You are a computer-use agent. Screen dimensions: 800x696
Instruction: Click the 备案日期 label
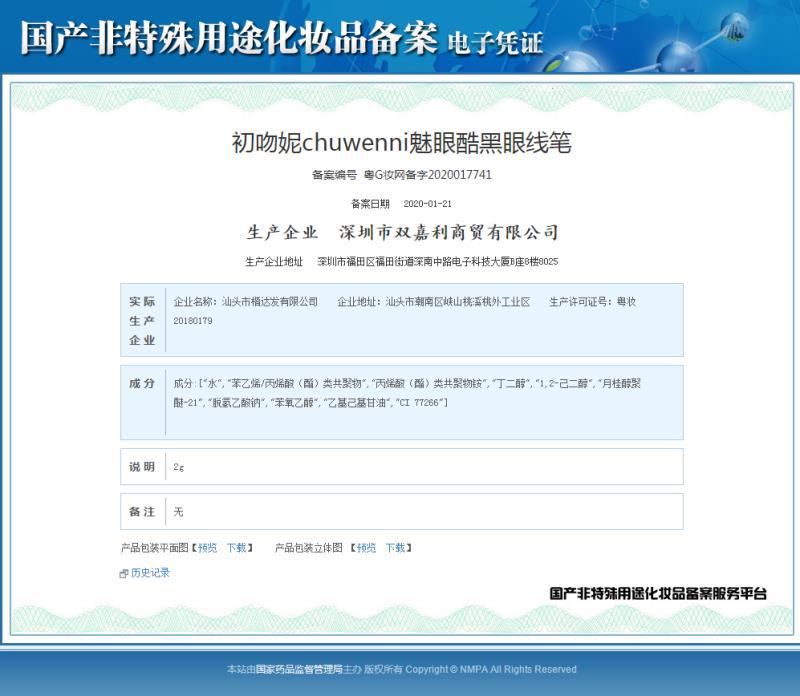(370, 204)
